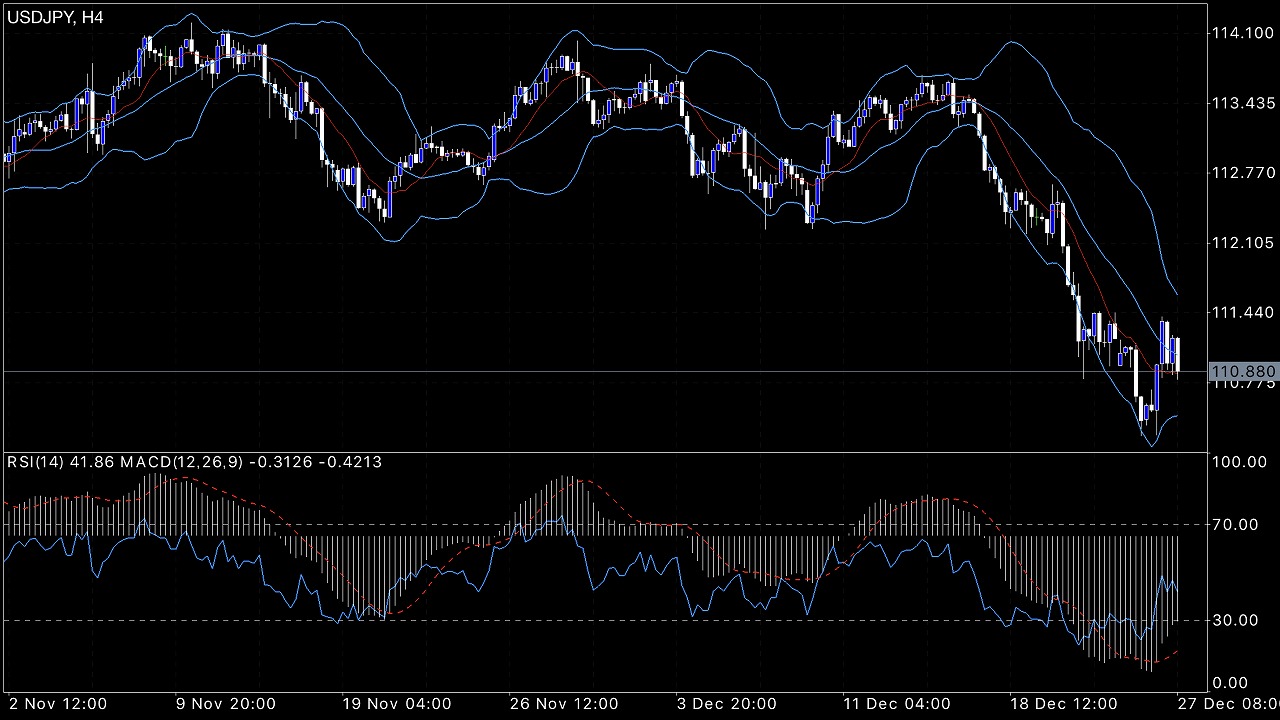Click the 11 Dec 04:00 time label
The height and width of the screenshot is (720, 1280).
coord(895,703)
